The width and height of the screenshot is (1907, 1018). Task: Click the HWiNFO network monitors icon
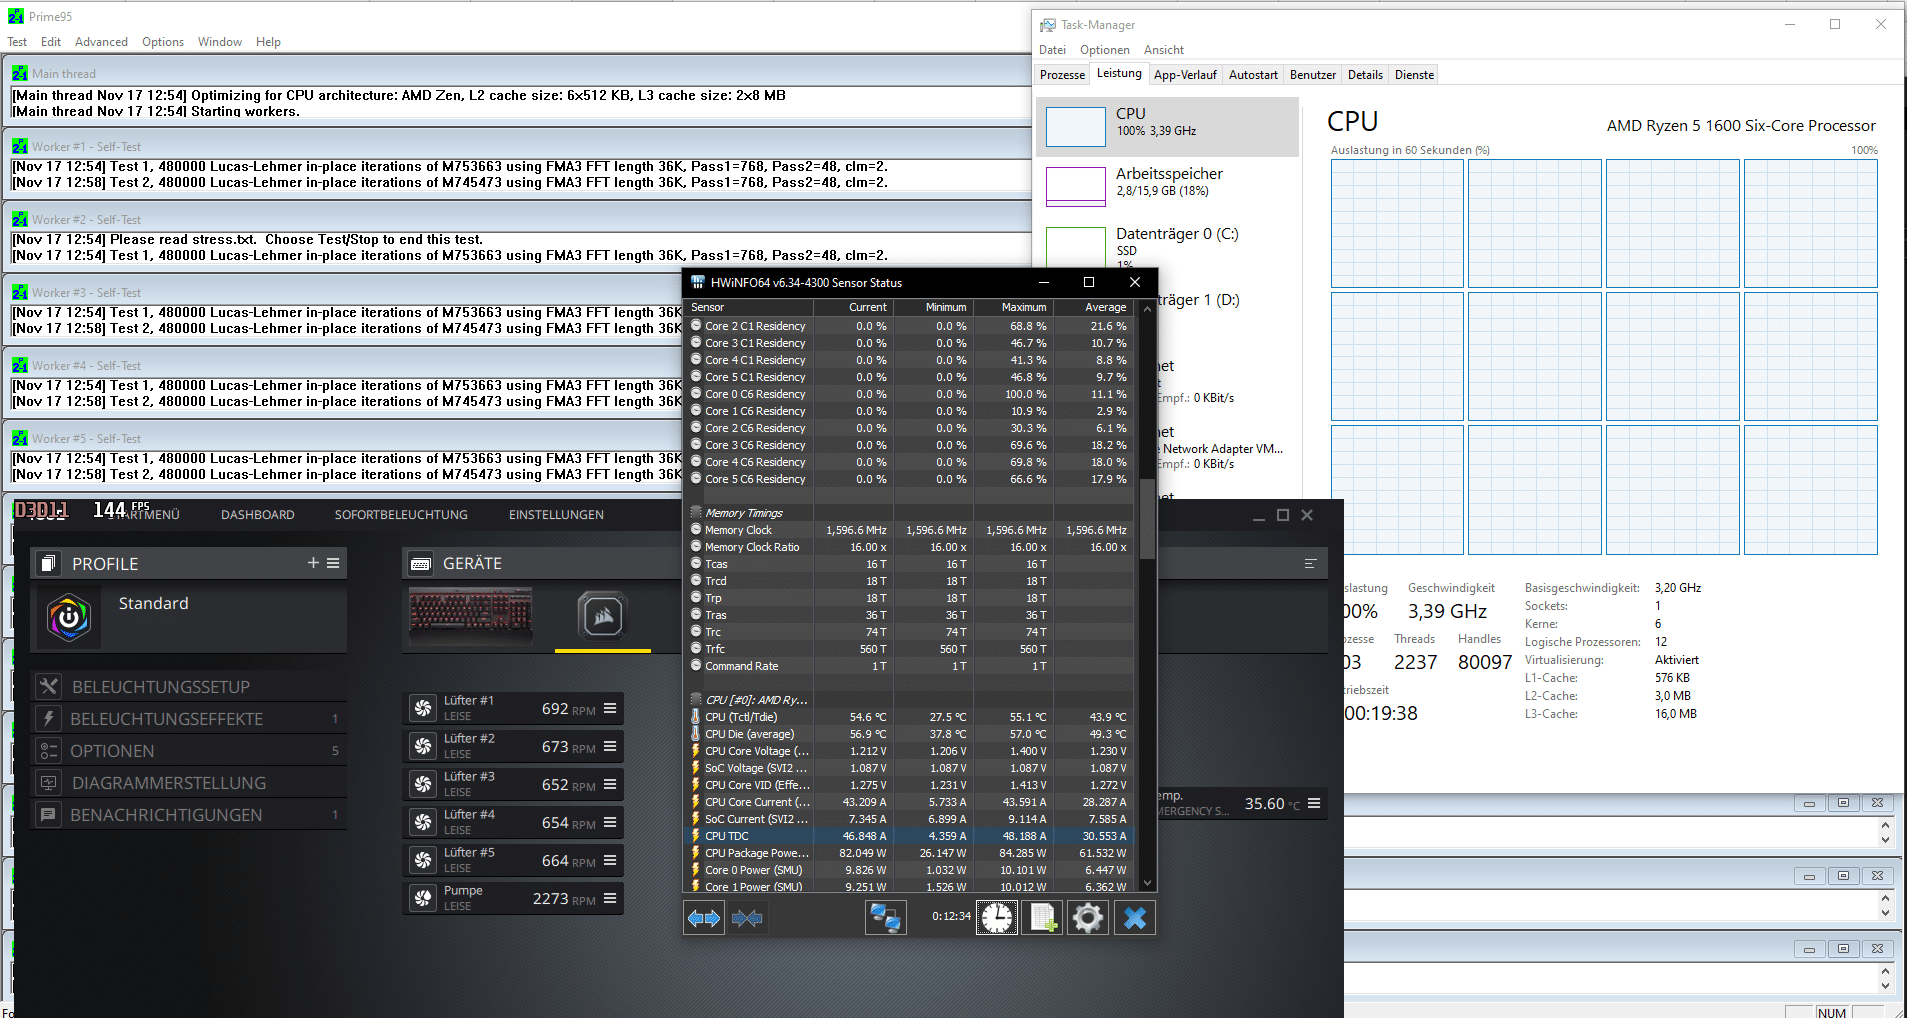(x=885, y=917)
